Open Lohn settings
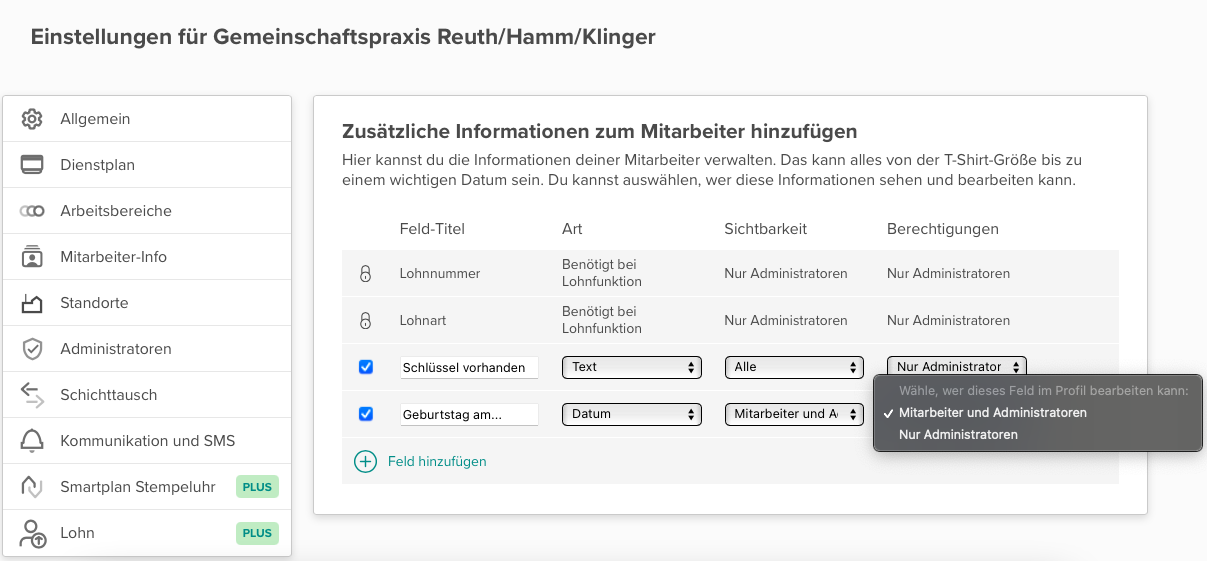This screenshot has width=1207, height=561. (x=147, y=533)
